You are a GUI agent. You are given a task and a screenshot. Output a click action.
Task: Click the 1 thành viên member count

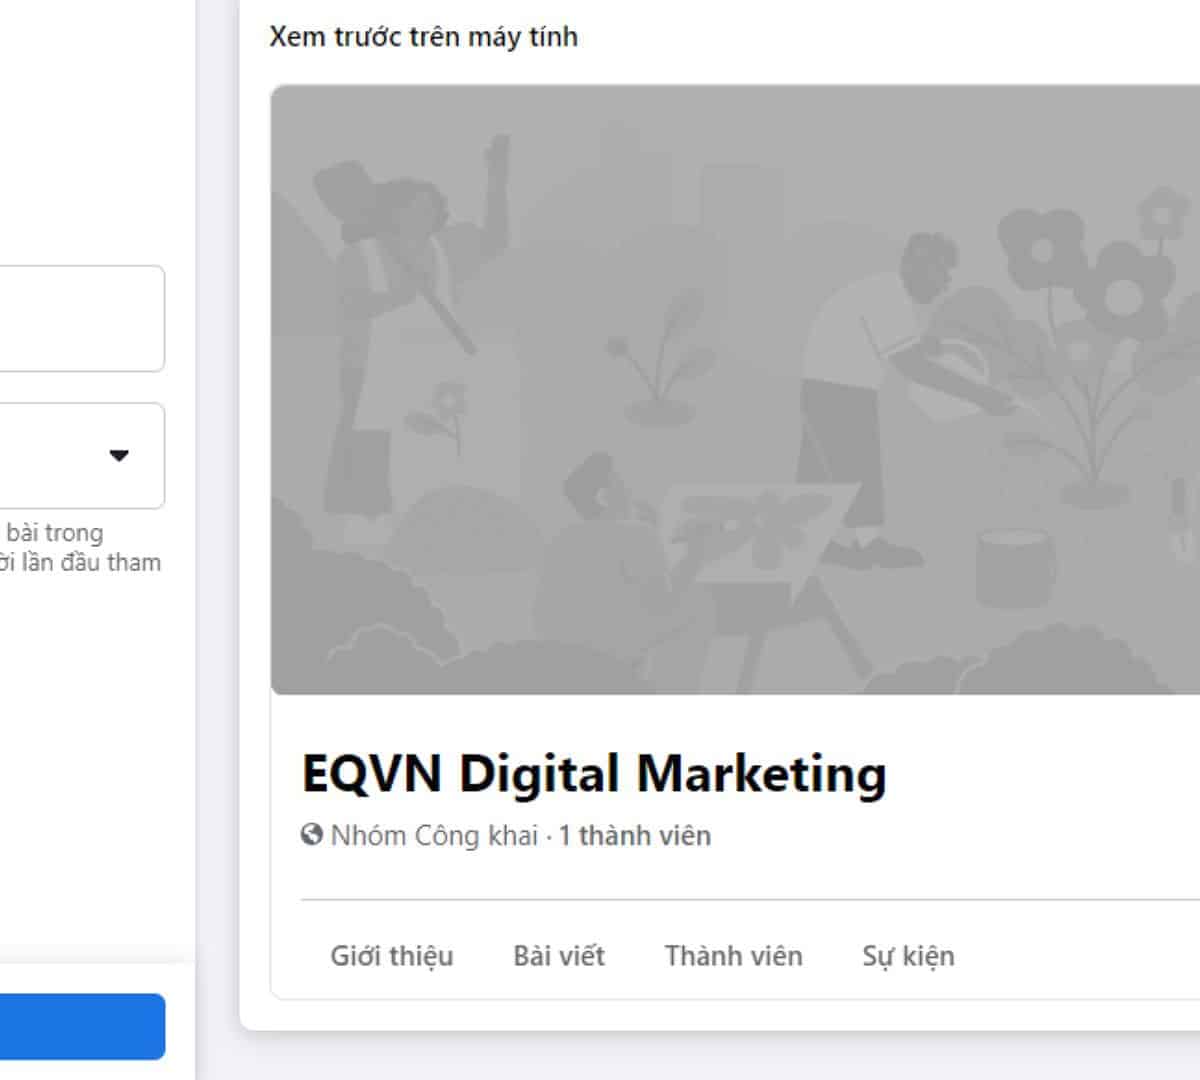(x=635, y=835)
